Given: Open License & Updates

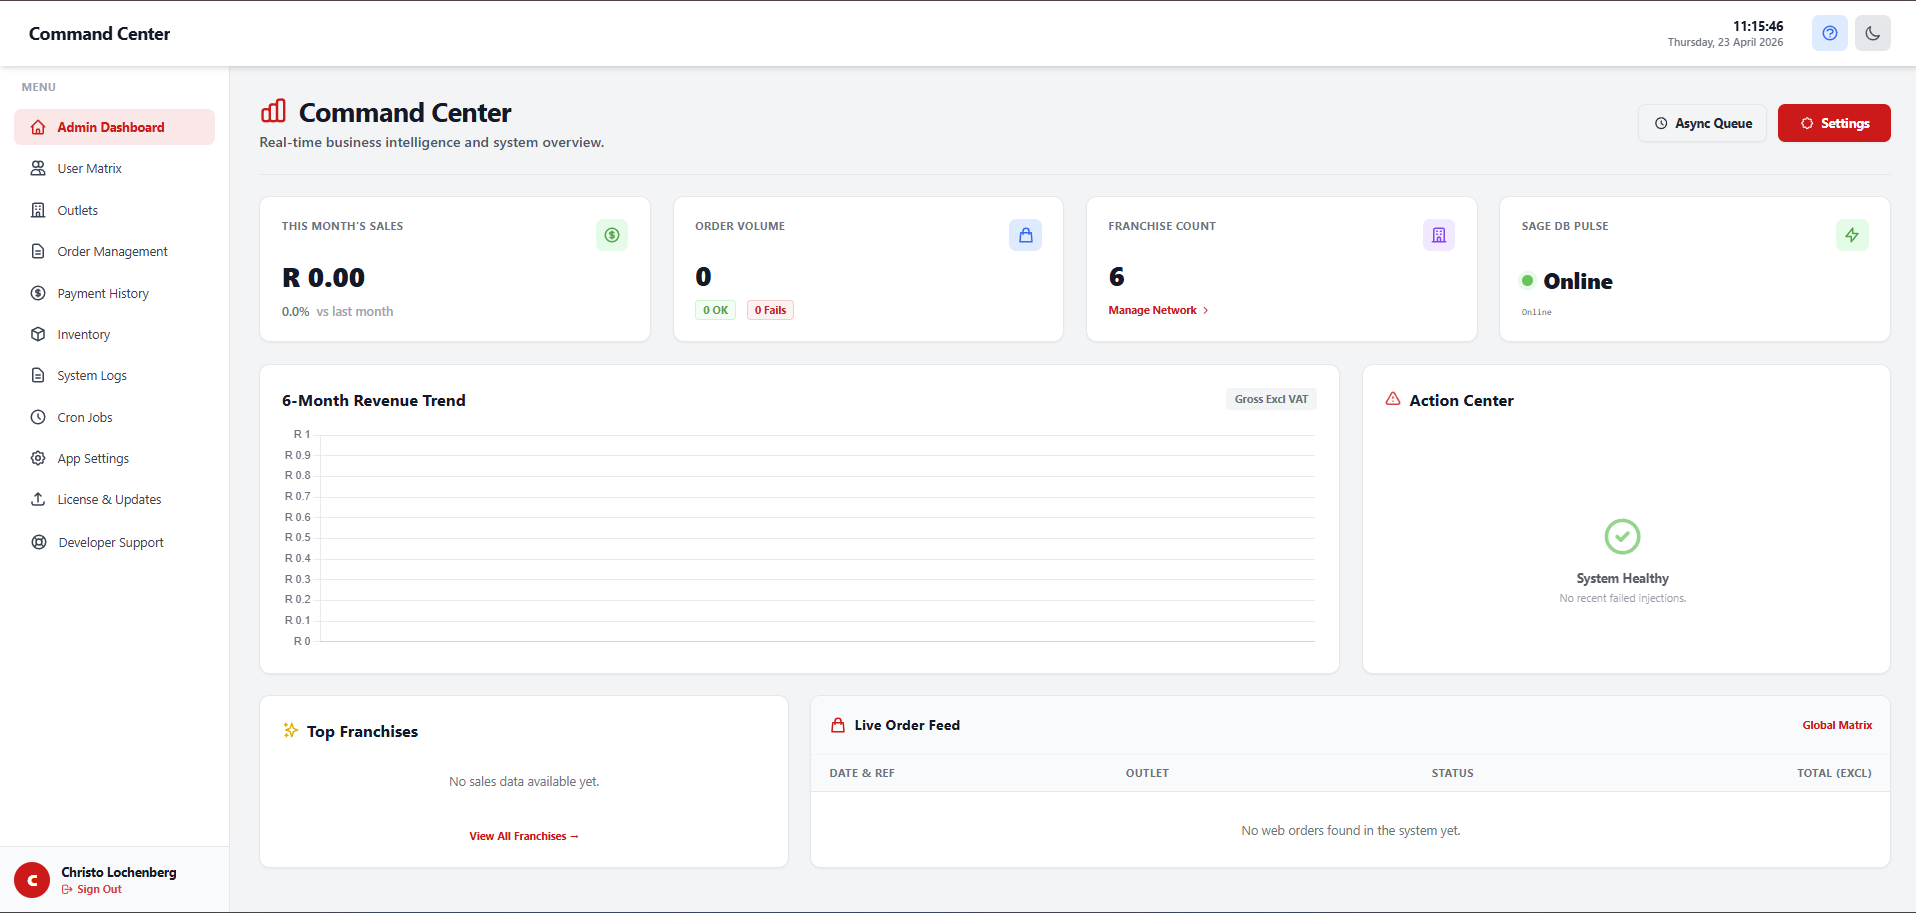Looking at the screenshot, I should point(114,499).
